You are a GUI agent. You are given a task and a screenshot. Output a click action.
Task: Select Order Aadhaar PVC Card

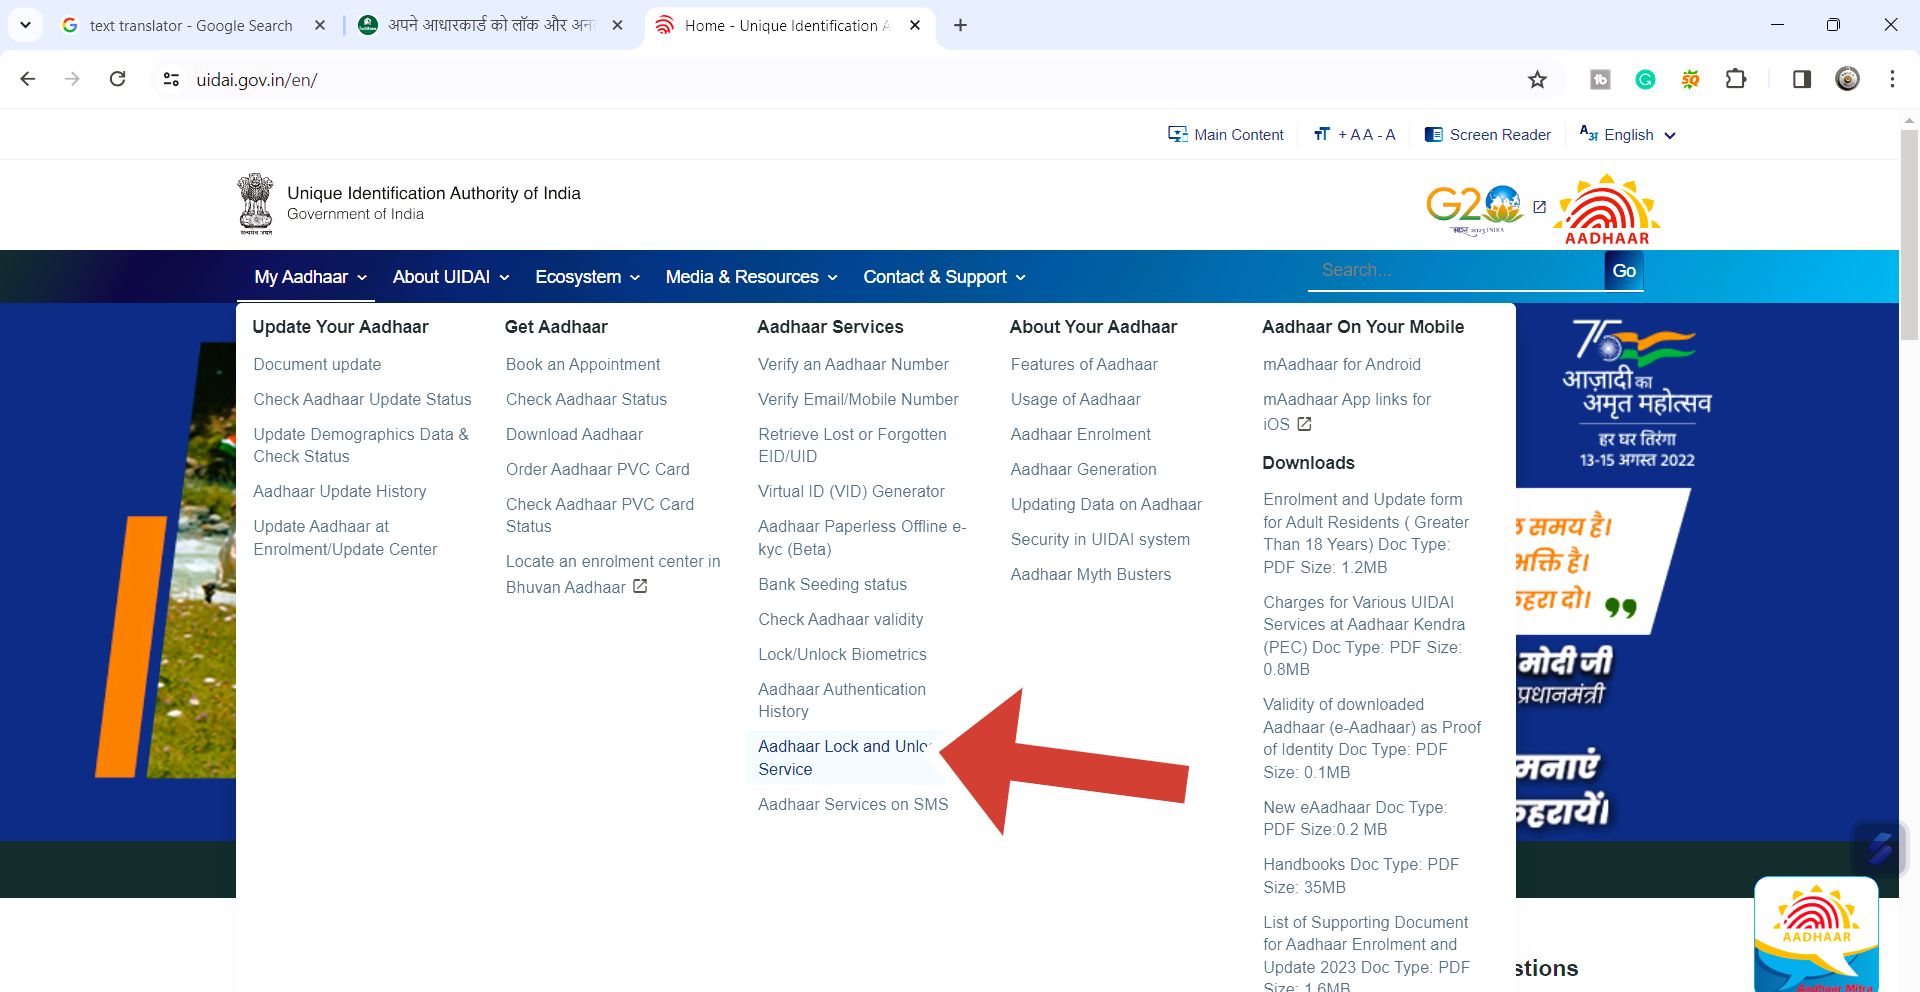pyautogui.click(x=597, y=469)
